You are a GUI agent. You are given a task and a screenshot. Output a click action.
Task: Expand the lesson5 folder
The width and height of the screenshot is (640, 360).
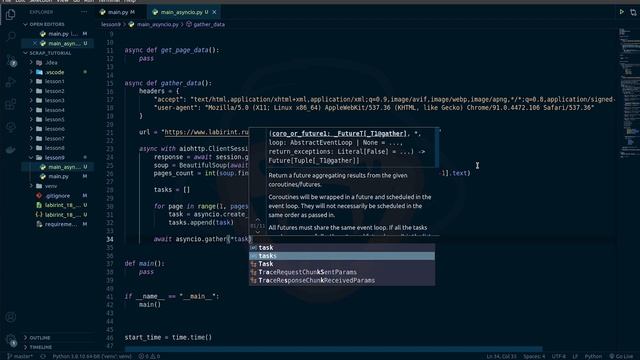54,119
